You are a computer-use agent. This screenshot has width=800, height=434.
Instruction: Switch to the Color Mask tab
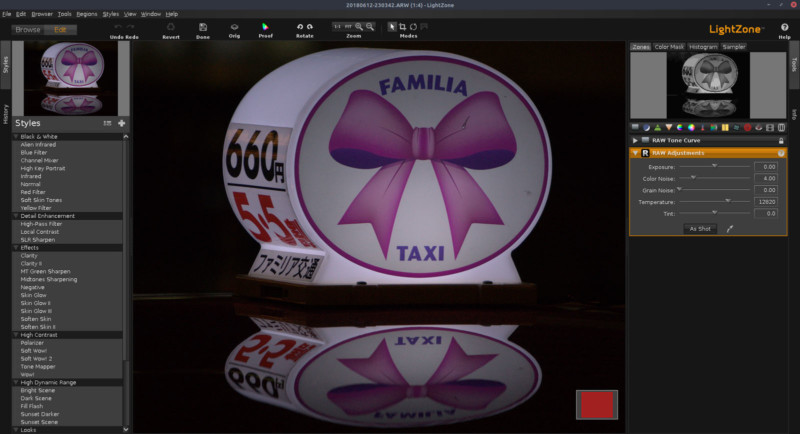[x=669, y=46]
